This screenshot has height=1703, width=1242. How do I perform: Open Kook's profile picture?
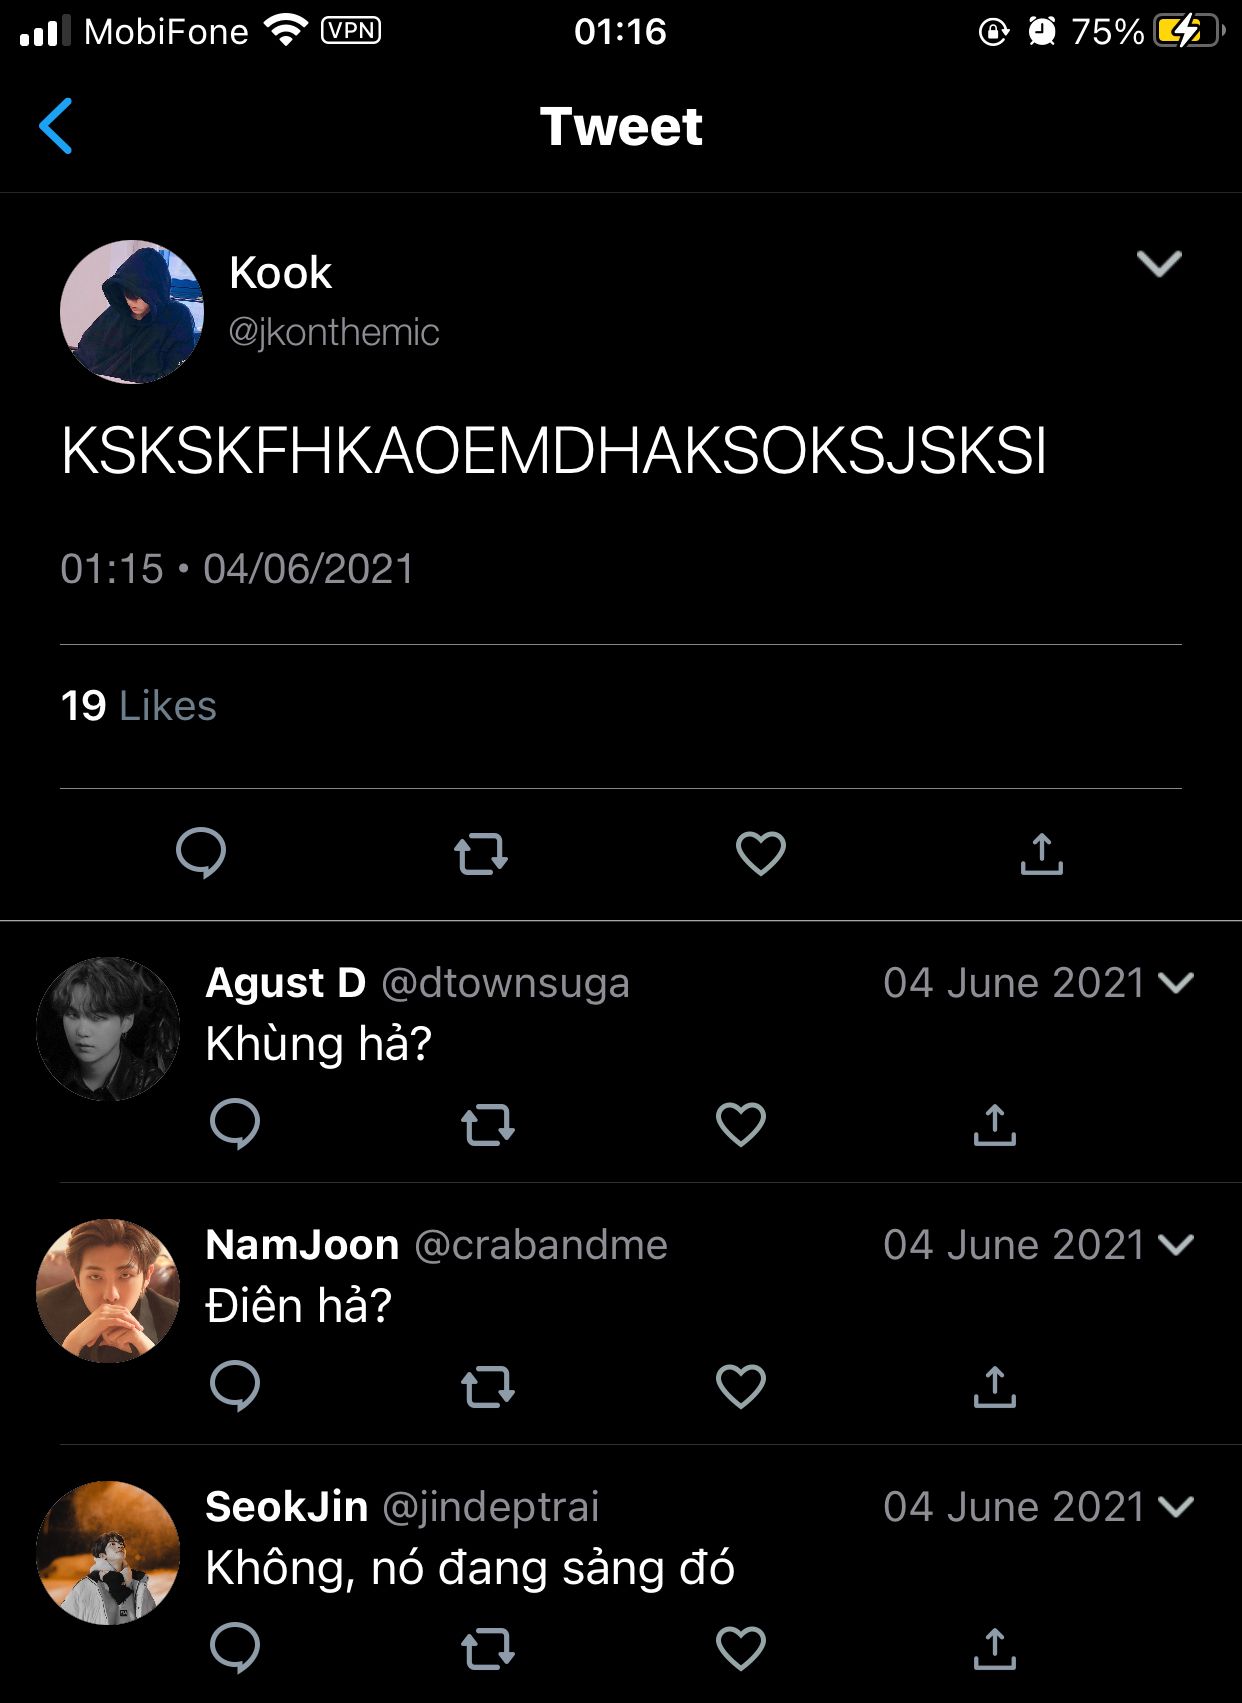(132, 312)
